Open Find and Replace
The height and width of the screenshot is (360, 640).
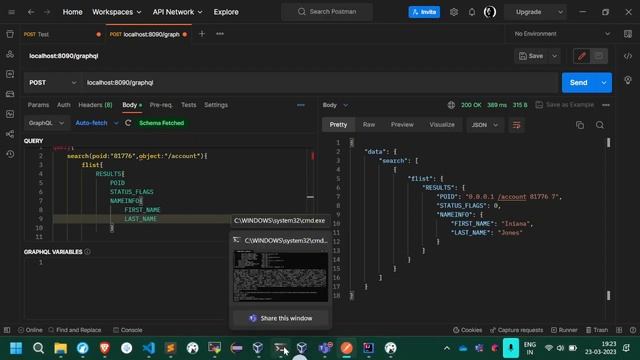[75, 330]
